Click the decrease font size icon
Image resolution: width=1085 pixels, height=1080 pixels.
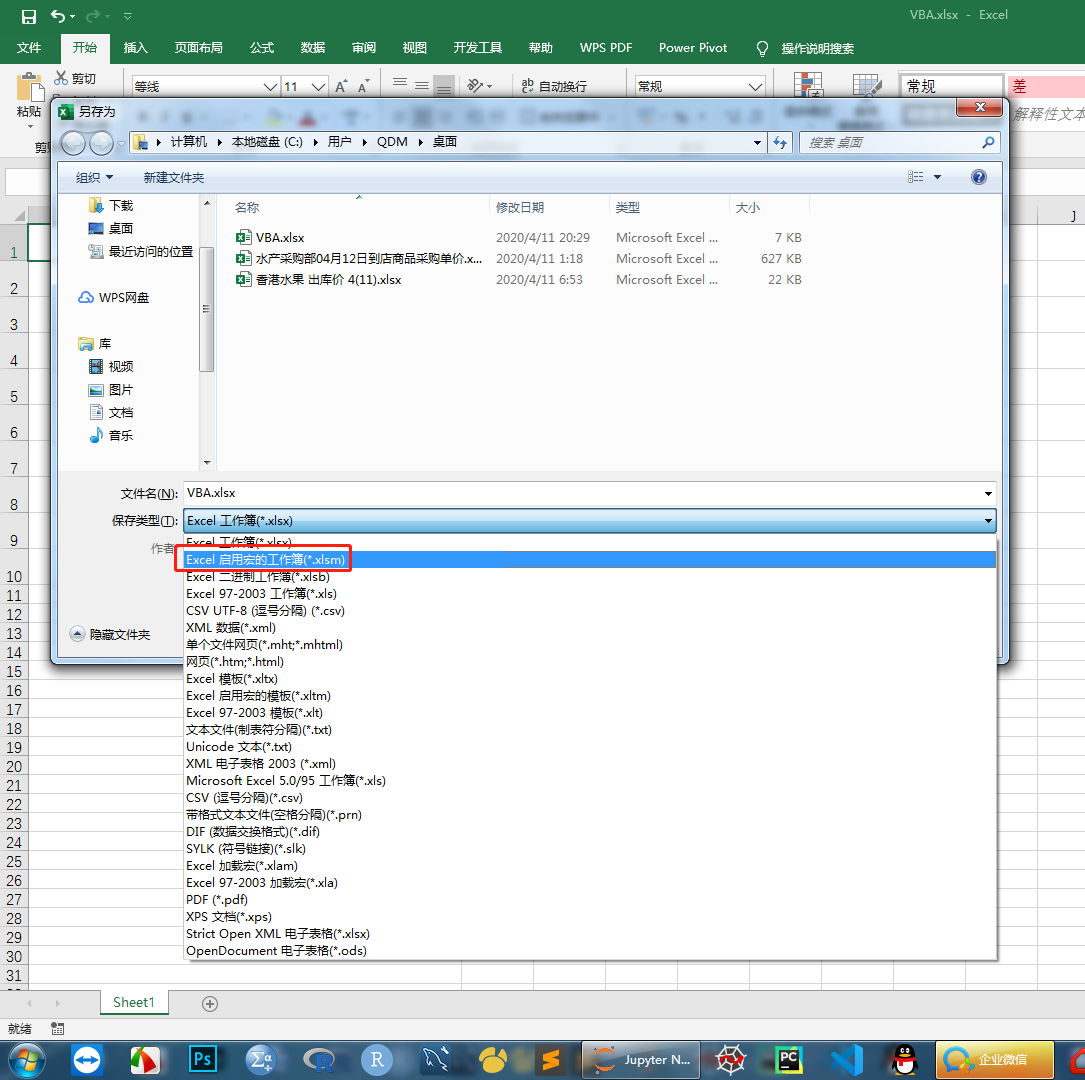point(364,86)
